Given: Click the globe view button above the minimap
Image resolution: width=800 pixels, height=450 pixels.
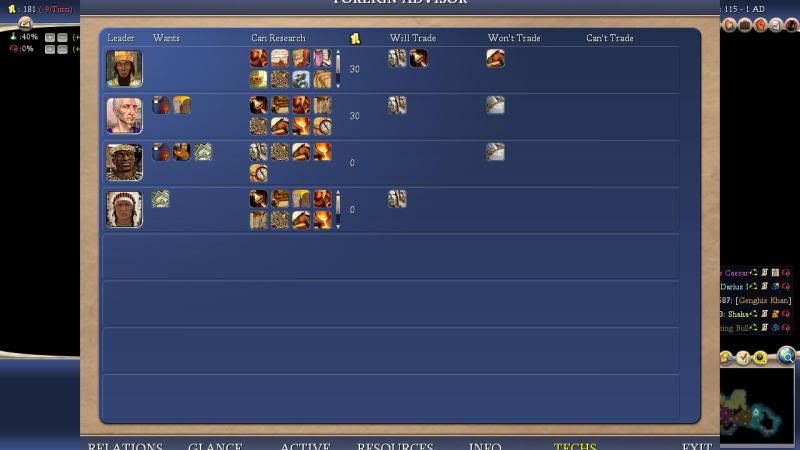Looking at the screenshot, I should coord(786,355).
